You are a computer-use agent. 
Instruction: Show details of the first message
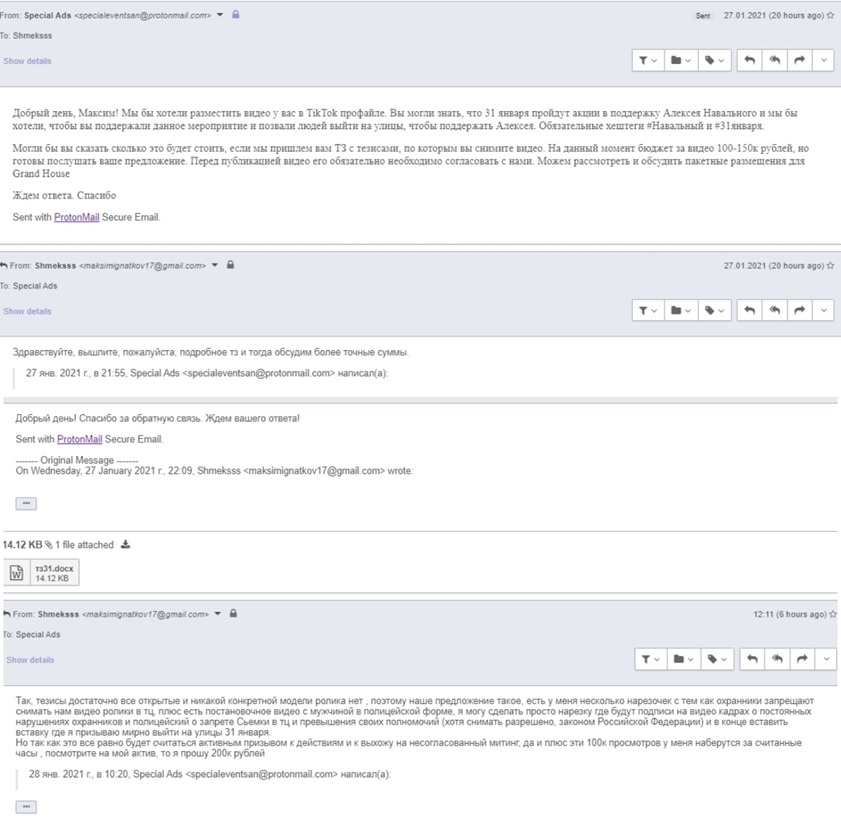pyautogui.click(x=27, y=61)
